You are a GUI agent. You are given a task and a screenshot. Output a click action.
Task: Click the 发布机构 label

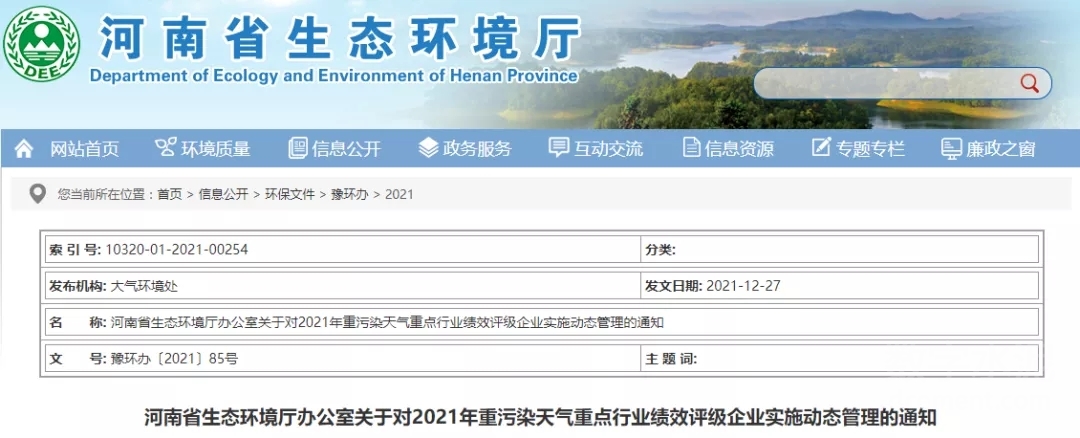77,286
